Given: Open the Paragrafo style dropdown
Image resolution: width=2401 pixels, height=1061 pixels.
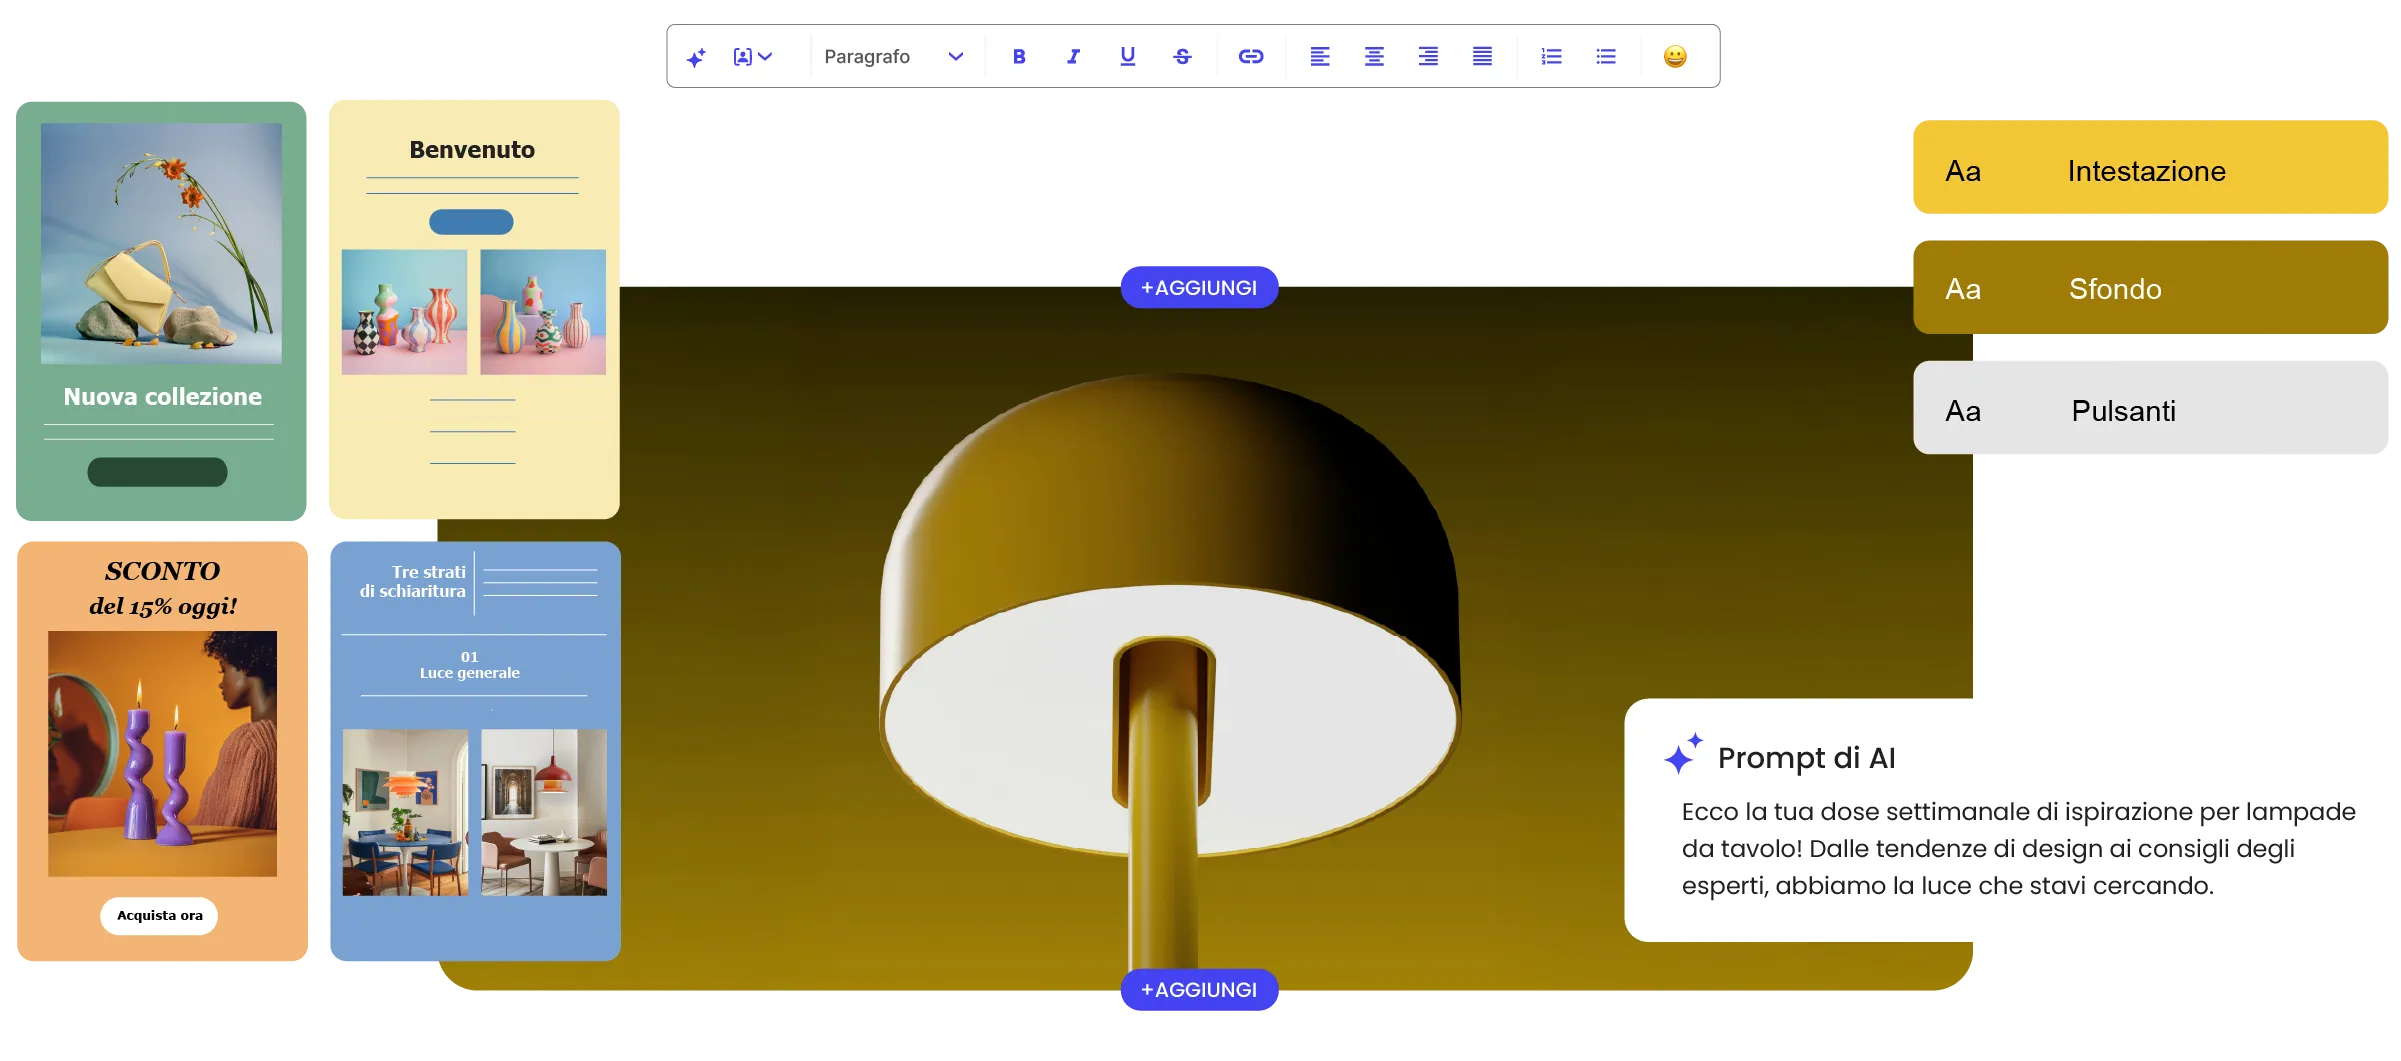Looking at the screenshot, I should 893,57.
